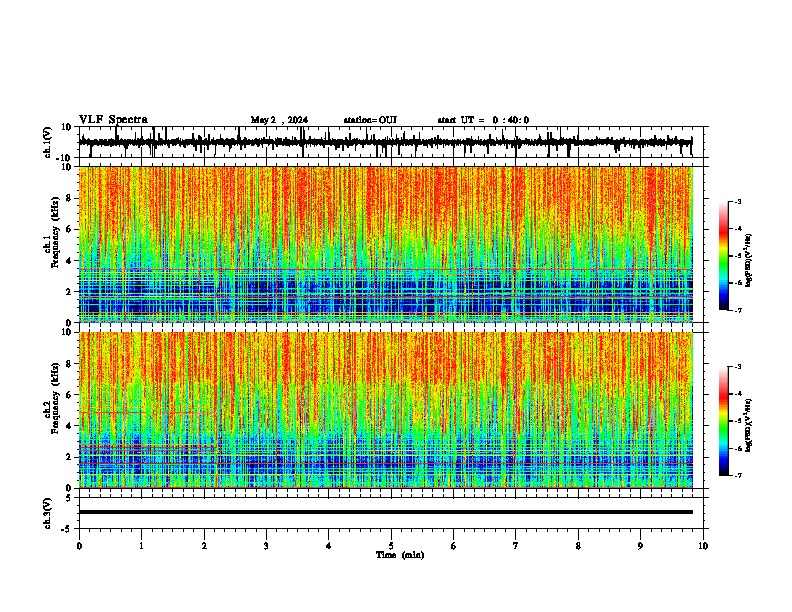
Task: Click time axis tick label '5'
Action: click(391, 546)
